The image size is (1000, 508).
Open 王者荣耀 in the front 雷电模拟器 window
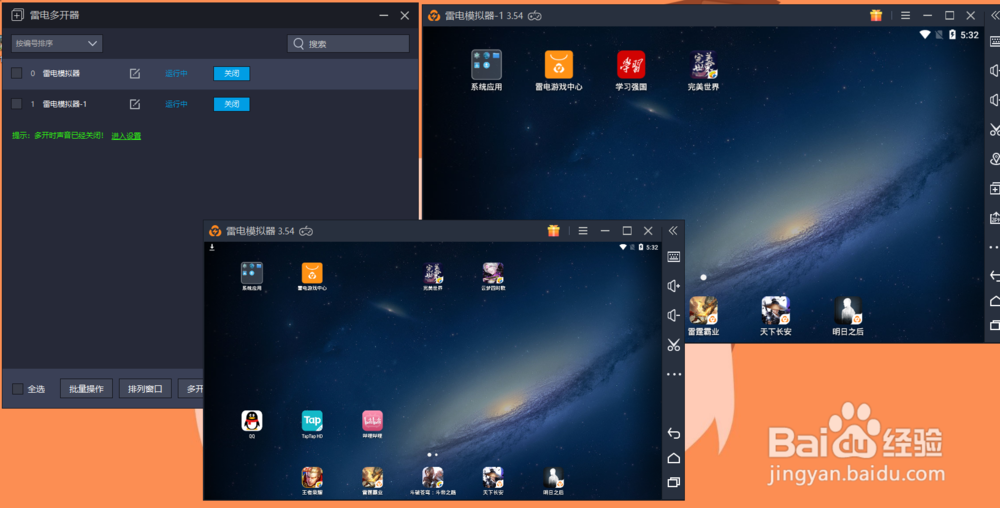(312, 478)
